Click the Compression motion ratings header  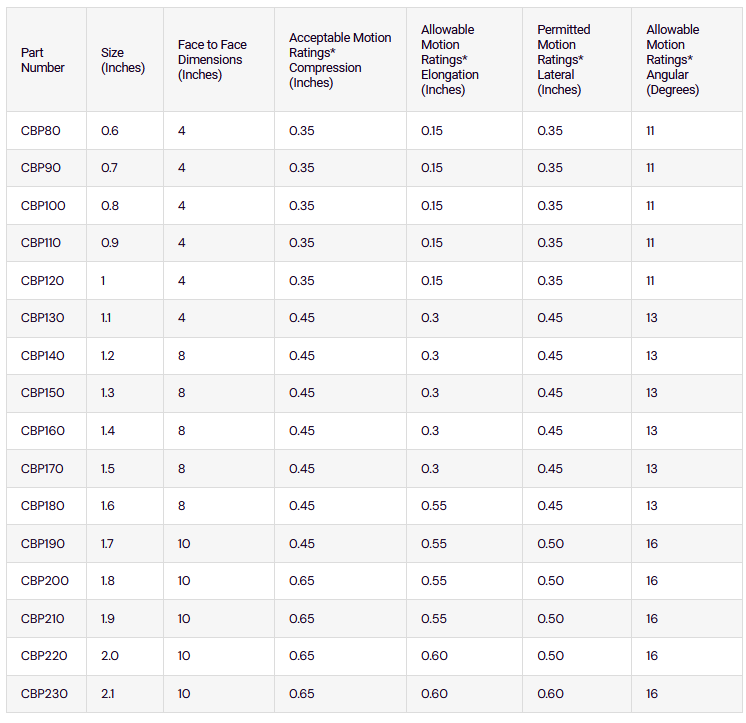pos(340,60)
